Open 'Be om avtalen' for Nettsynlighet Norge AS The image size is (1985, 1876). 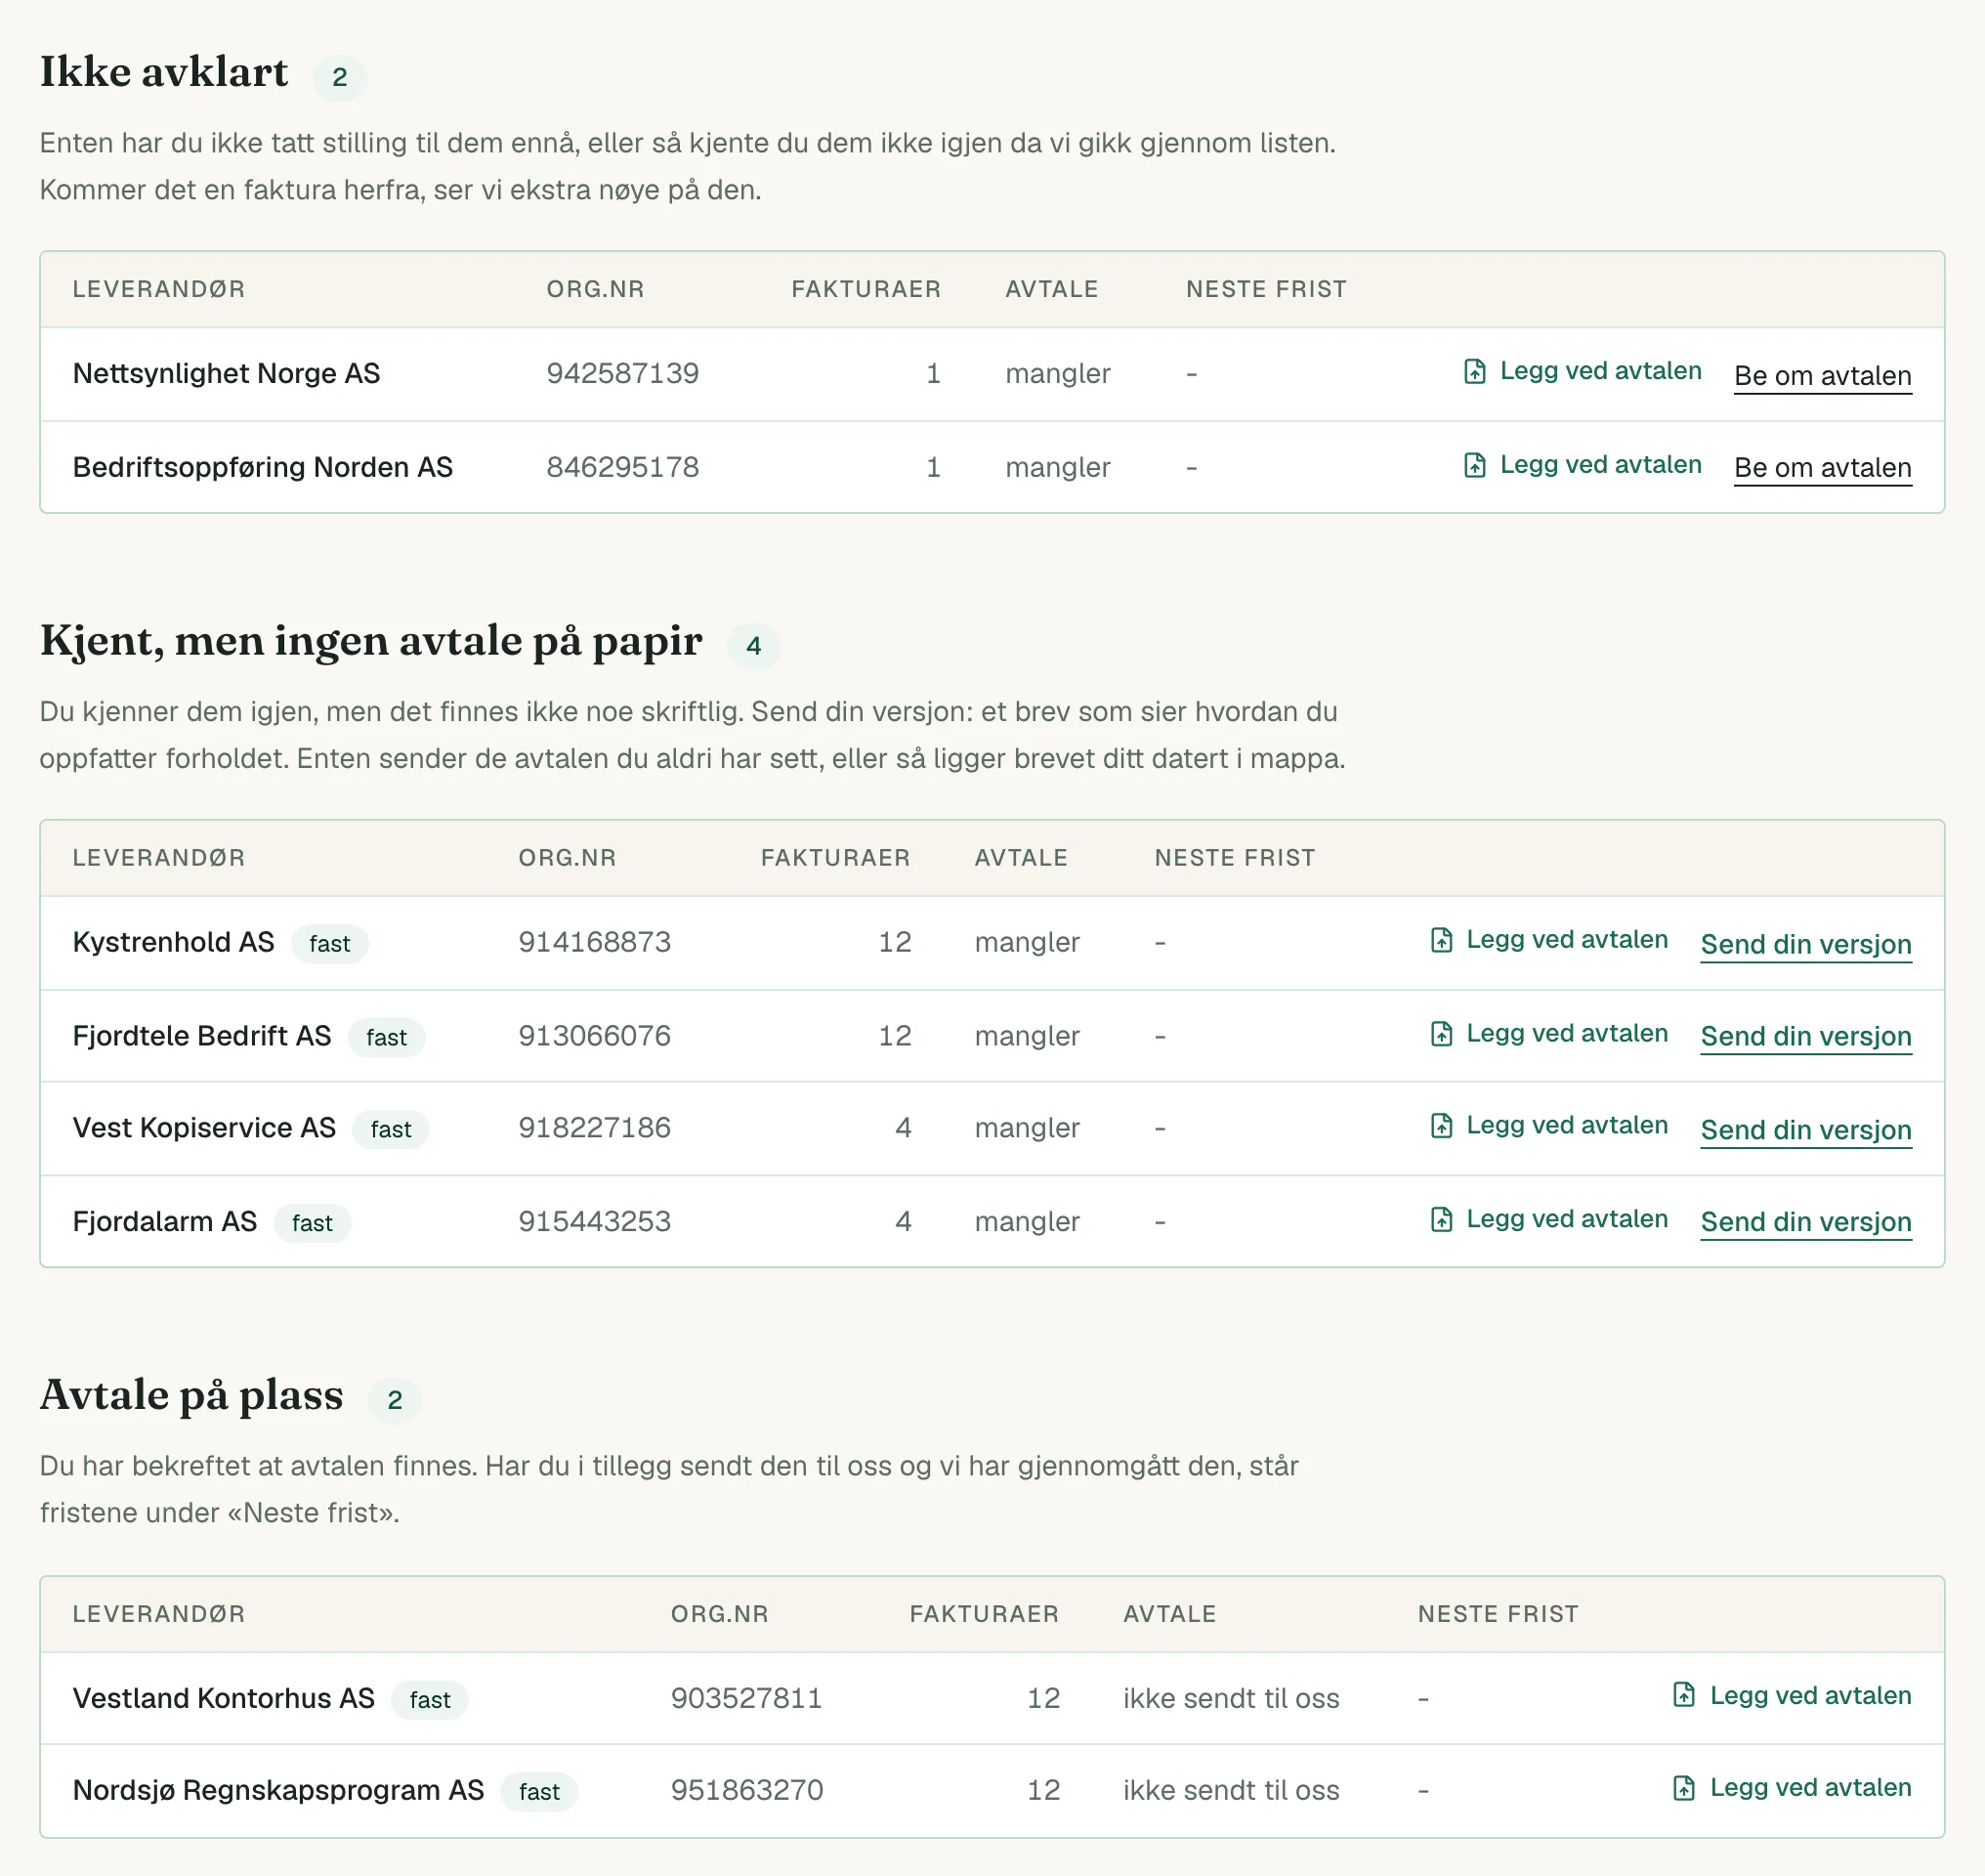(x=1822, y=376)
